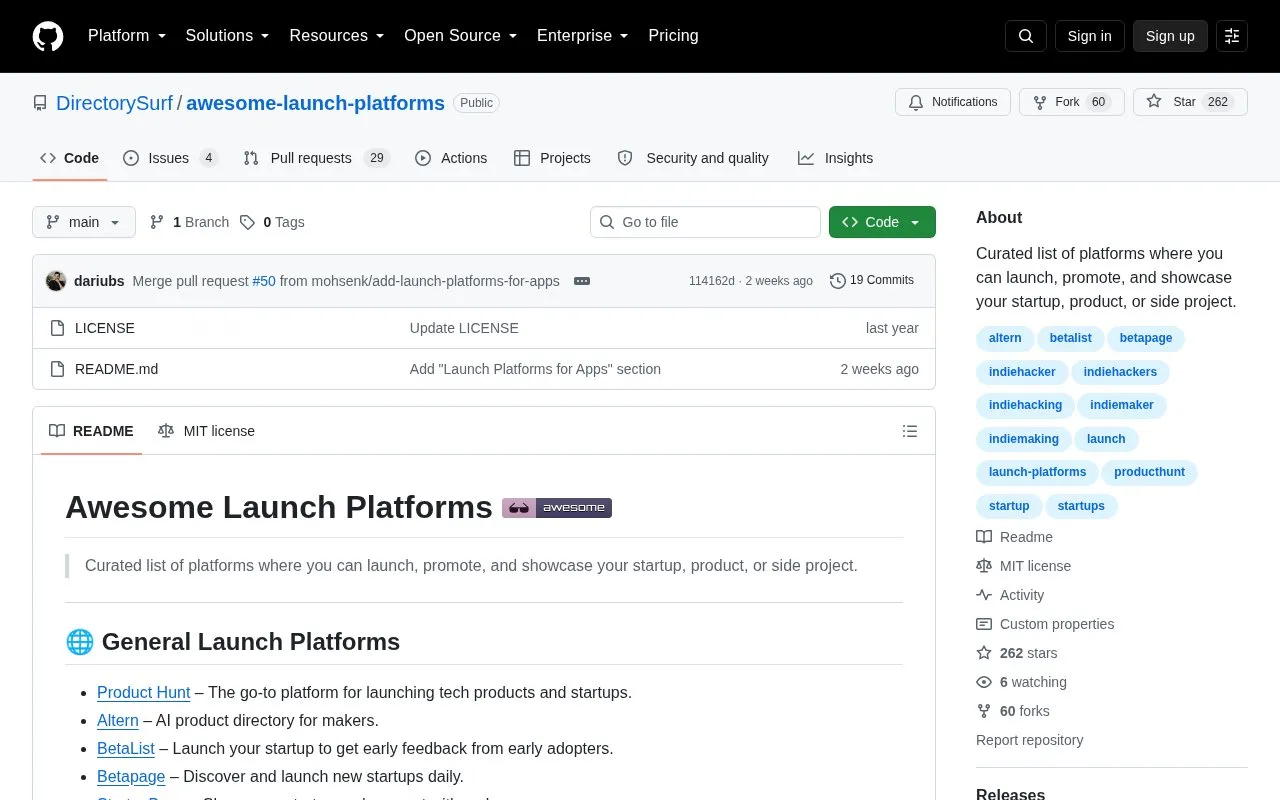This screenshot has height=800, width=1280.
Task: Click the awesome badge next to the title
Action: [x=557, y=508]
